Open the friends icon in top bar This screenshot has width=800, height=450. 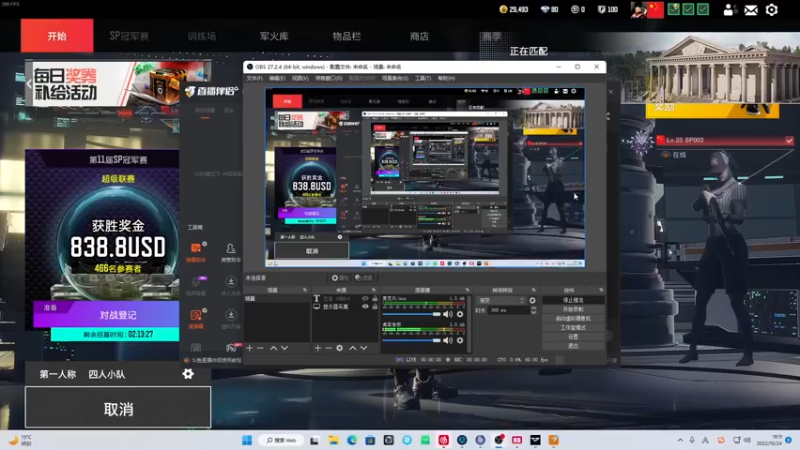coord(728,10)
